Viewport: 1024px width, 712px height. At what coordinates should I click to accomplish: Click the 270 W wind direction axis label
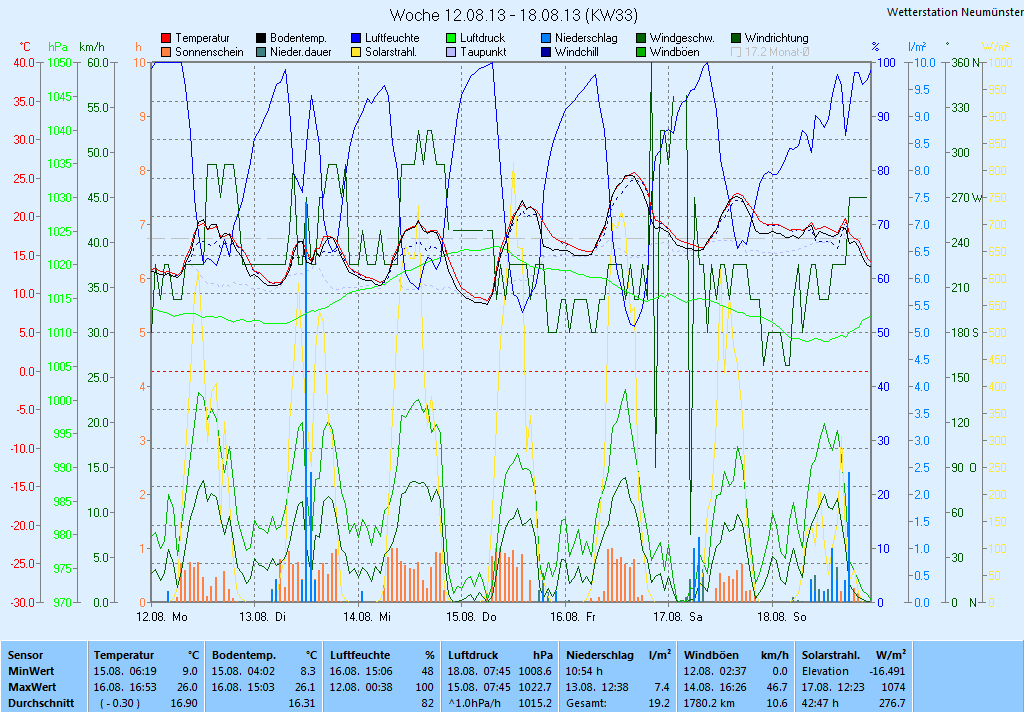tap(966, 197)
